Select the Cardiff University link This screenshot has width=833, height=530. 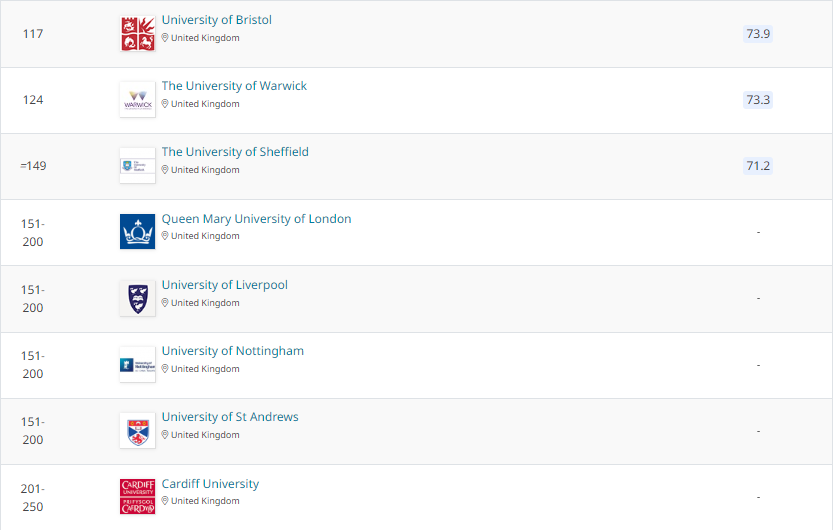click(x=210, y=484)
